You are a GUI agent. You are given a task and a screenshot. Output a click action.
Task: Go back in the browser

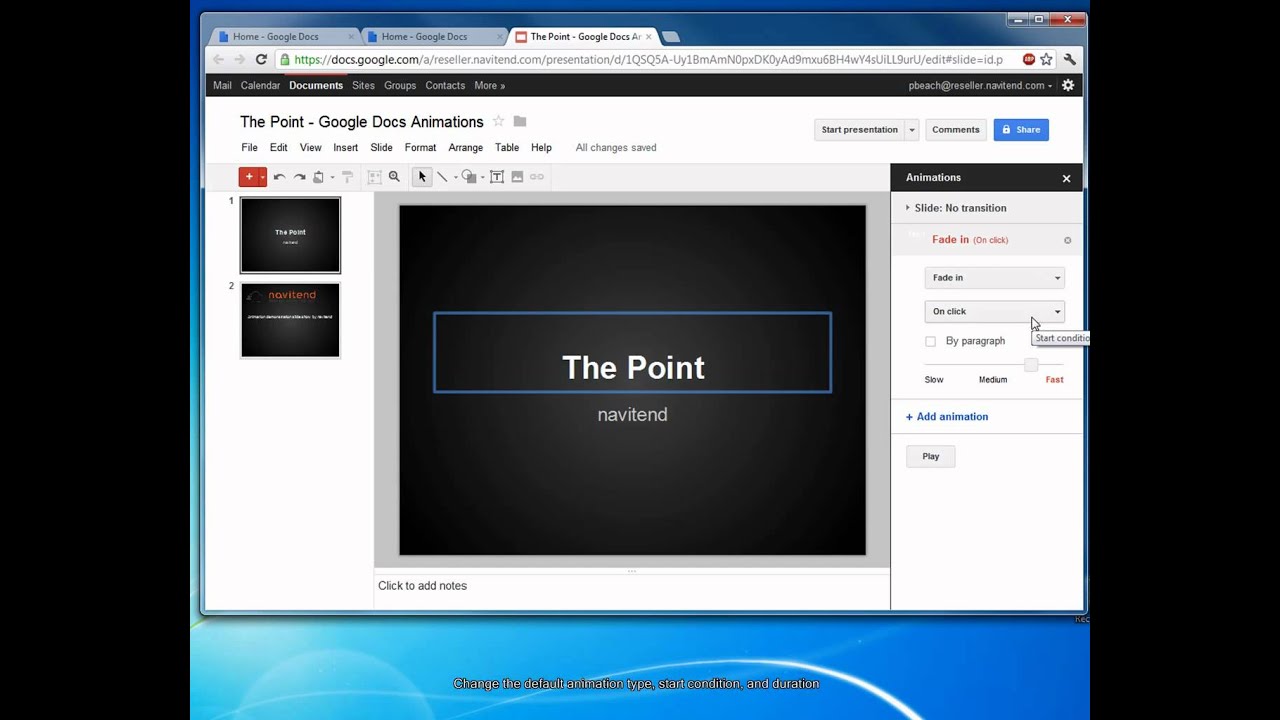219,59
